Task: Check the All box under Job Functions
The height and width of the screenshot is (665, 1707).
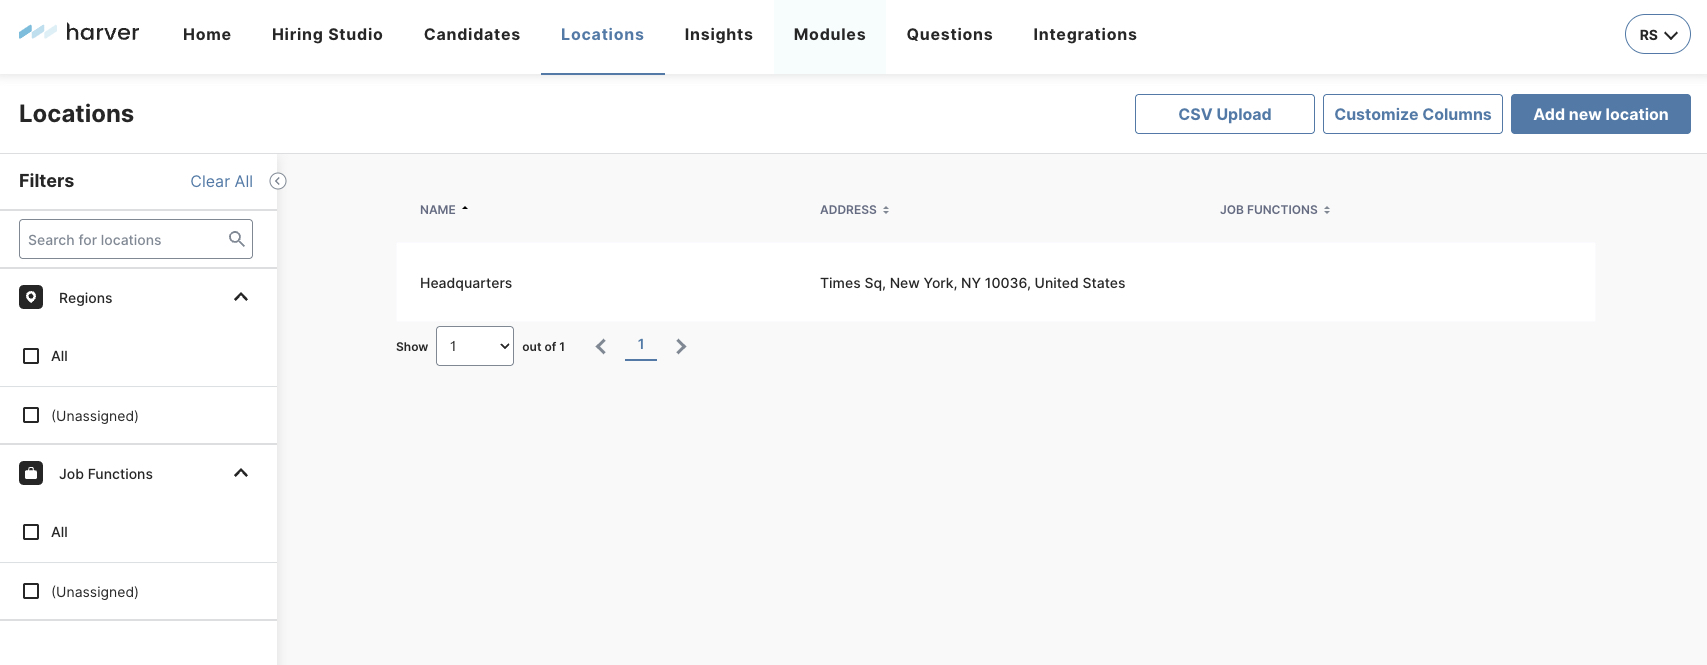Action: click(x=31, y=532)
